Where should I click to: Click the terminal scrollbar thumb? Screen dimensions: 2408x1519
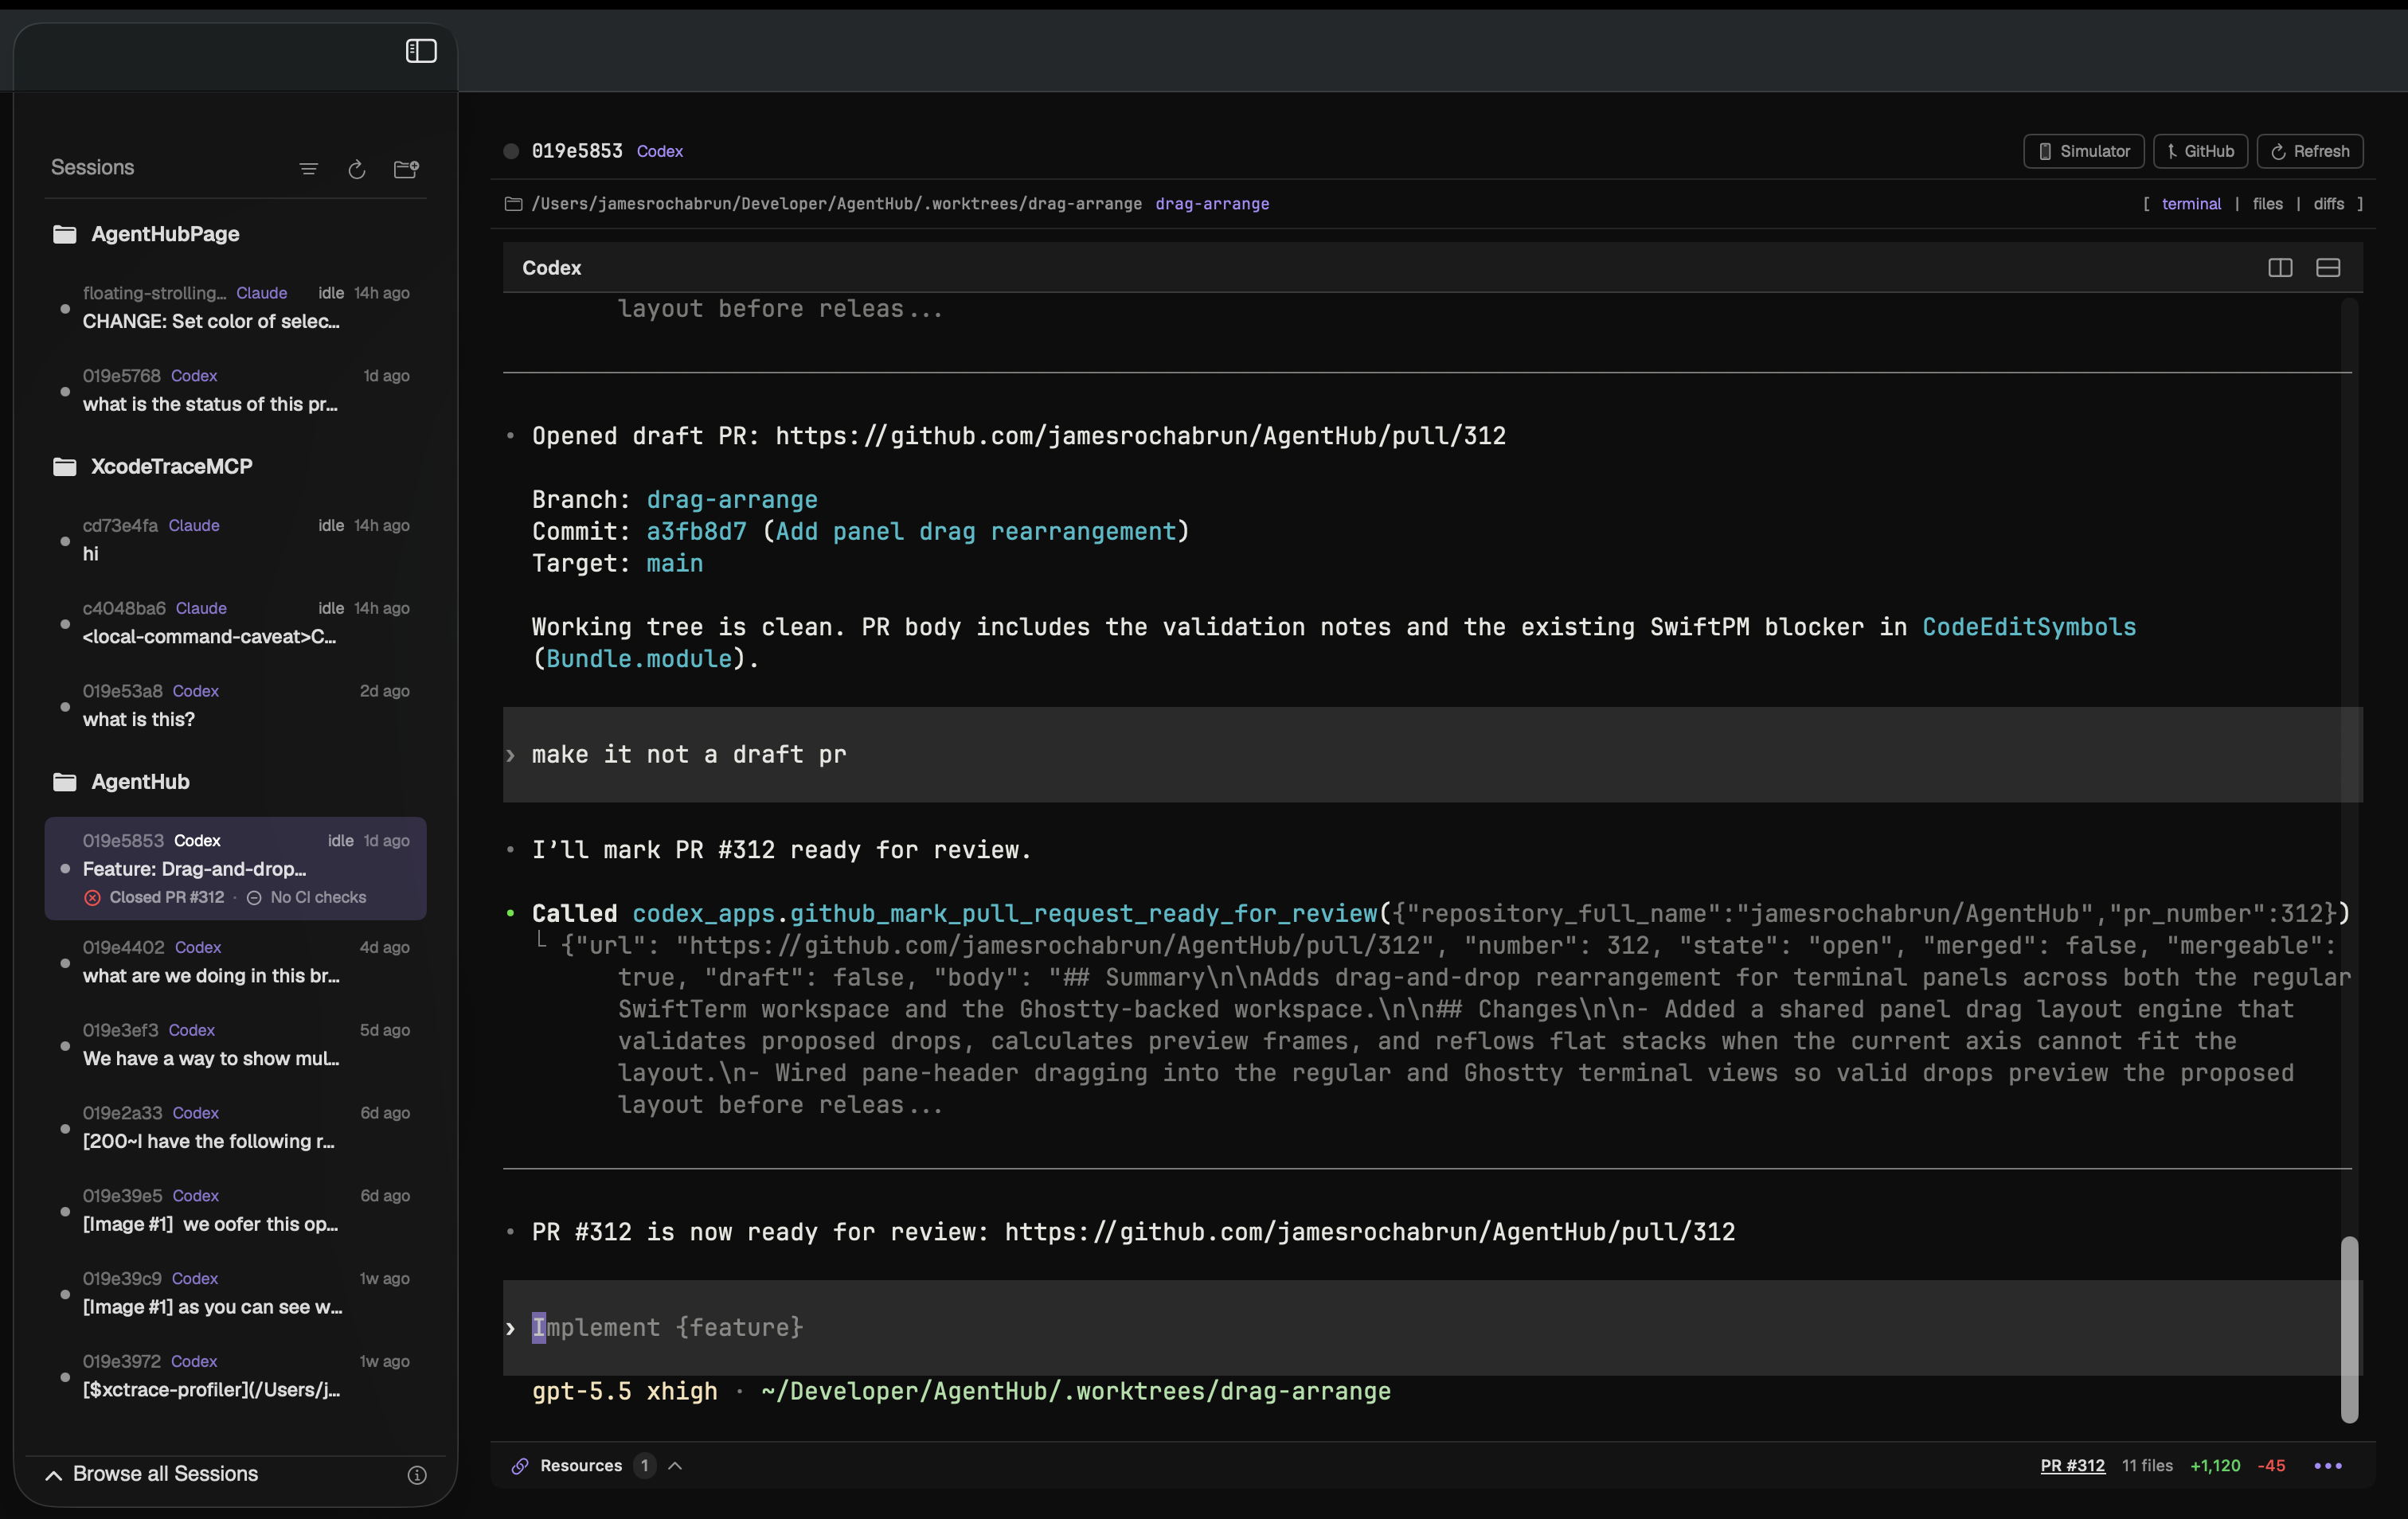(2350, 1330)
